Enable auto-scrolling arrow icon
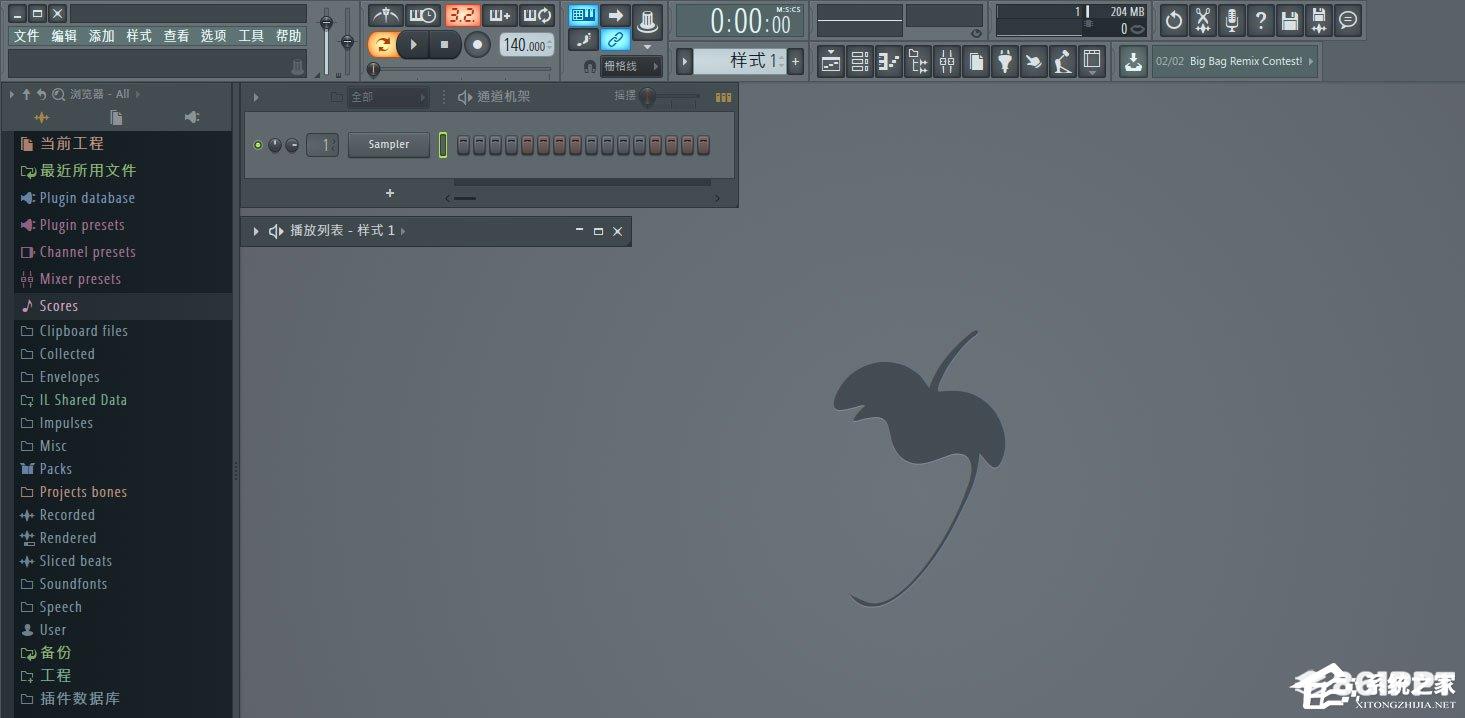This screenshot has width=1465, height=718. pyautogui.click(x=615, y=15)
